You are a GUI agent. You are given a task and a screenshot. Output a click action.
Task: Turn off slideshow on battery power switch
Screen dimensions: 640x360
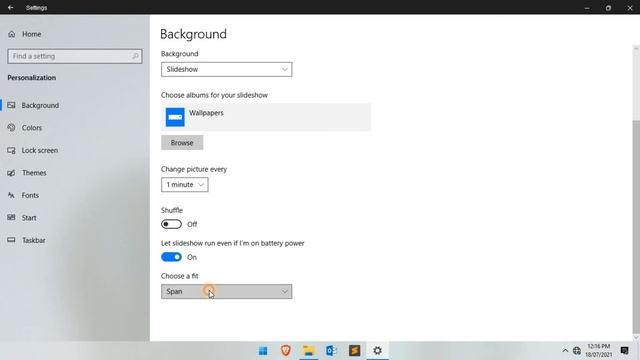click(171, 257)
